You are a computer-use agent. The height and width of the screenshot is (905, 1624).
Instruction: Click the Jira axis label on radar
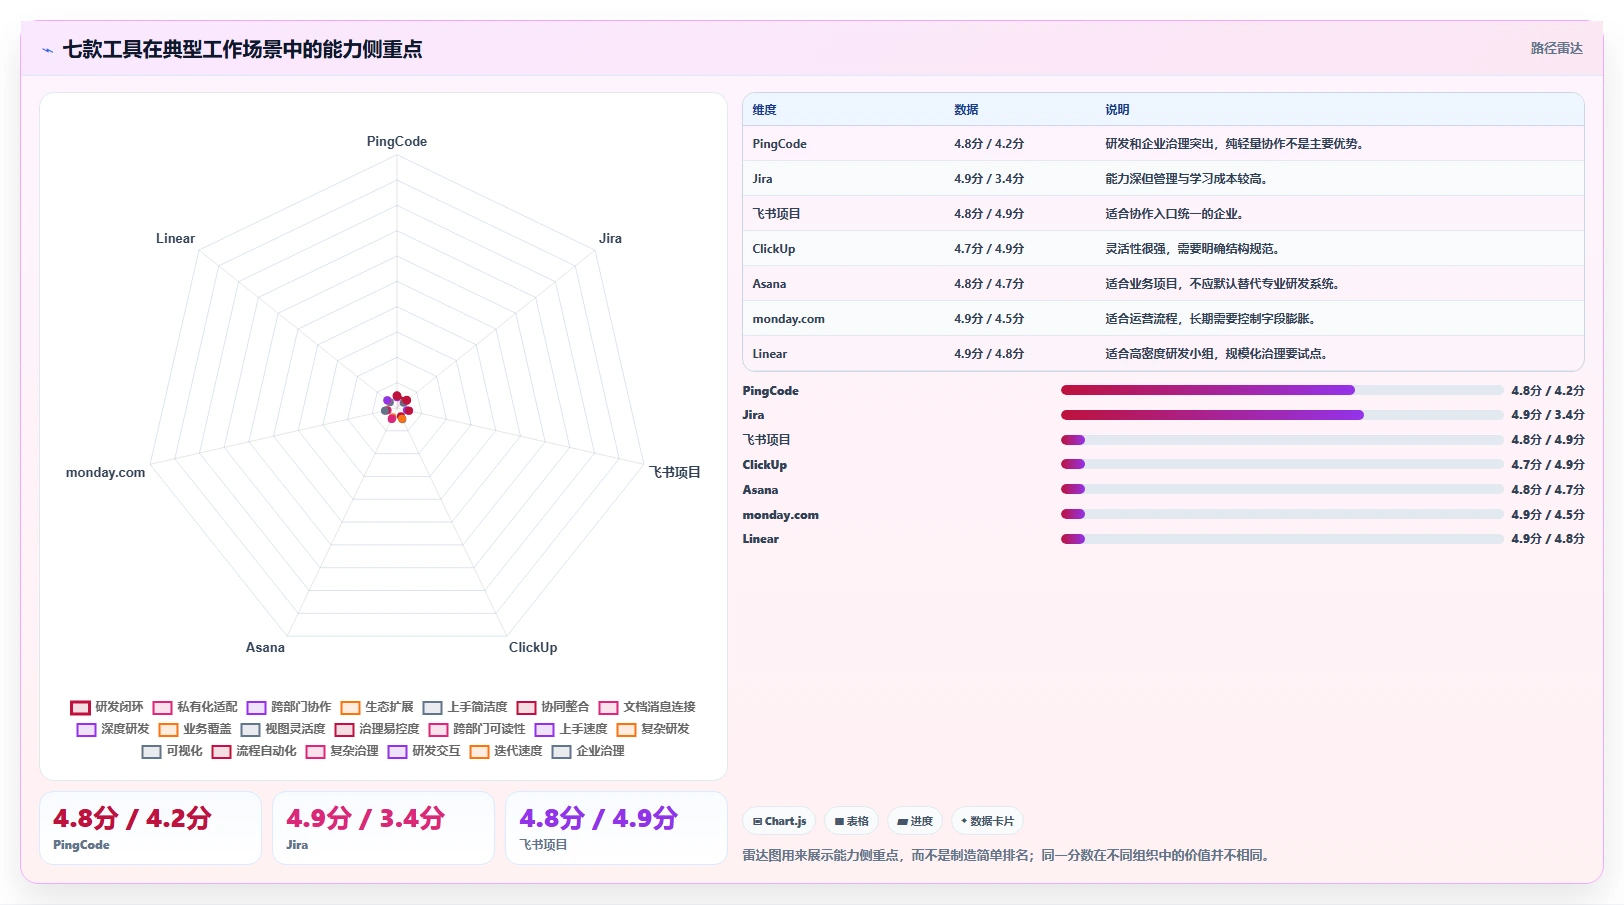point(610,238)
